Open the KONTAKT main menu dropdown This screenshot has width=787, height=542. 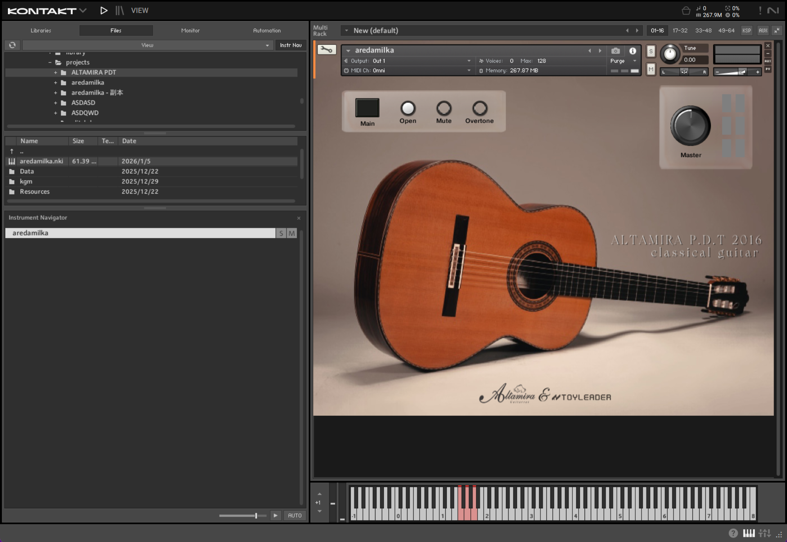coord(47,11)
